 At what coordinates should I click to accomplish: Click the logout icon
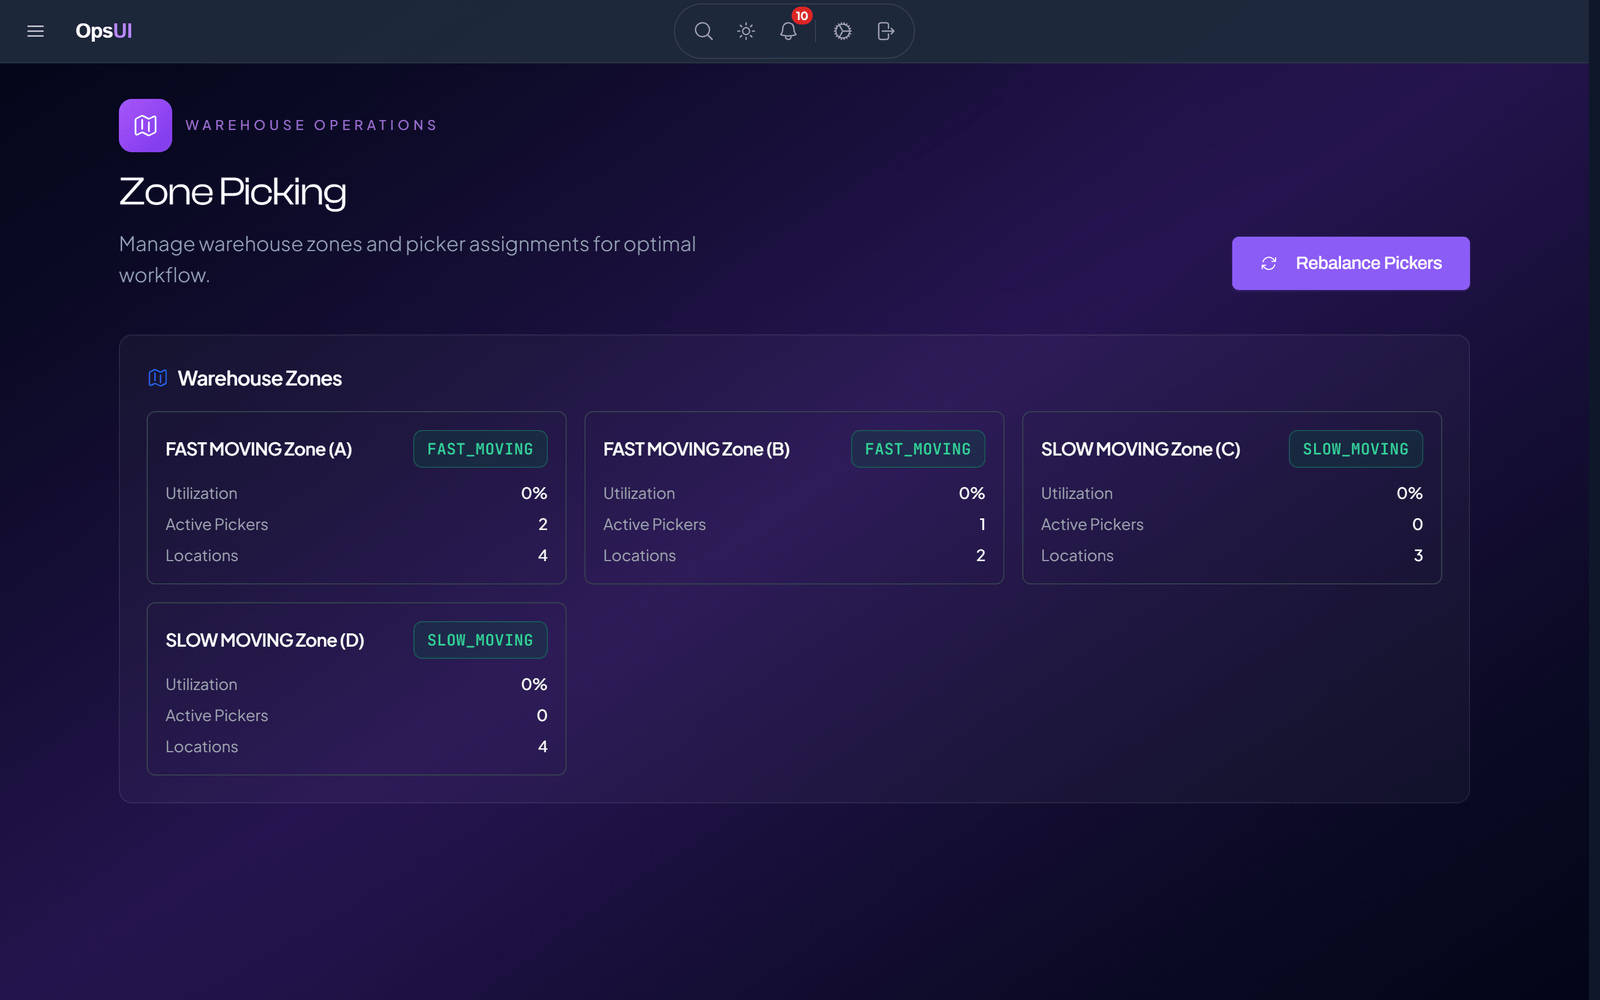(x=885, y=31)
